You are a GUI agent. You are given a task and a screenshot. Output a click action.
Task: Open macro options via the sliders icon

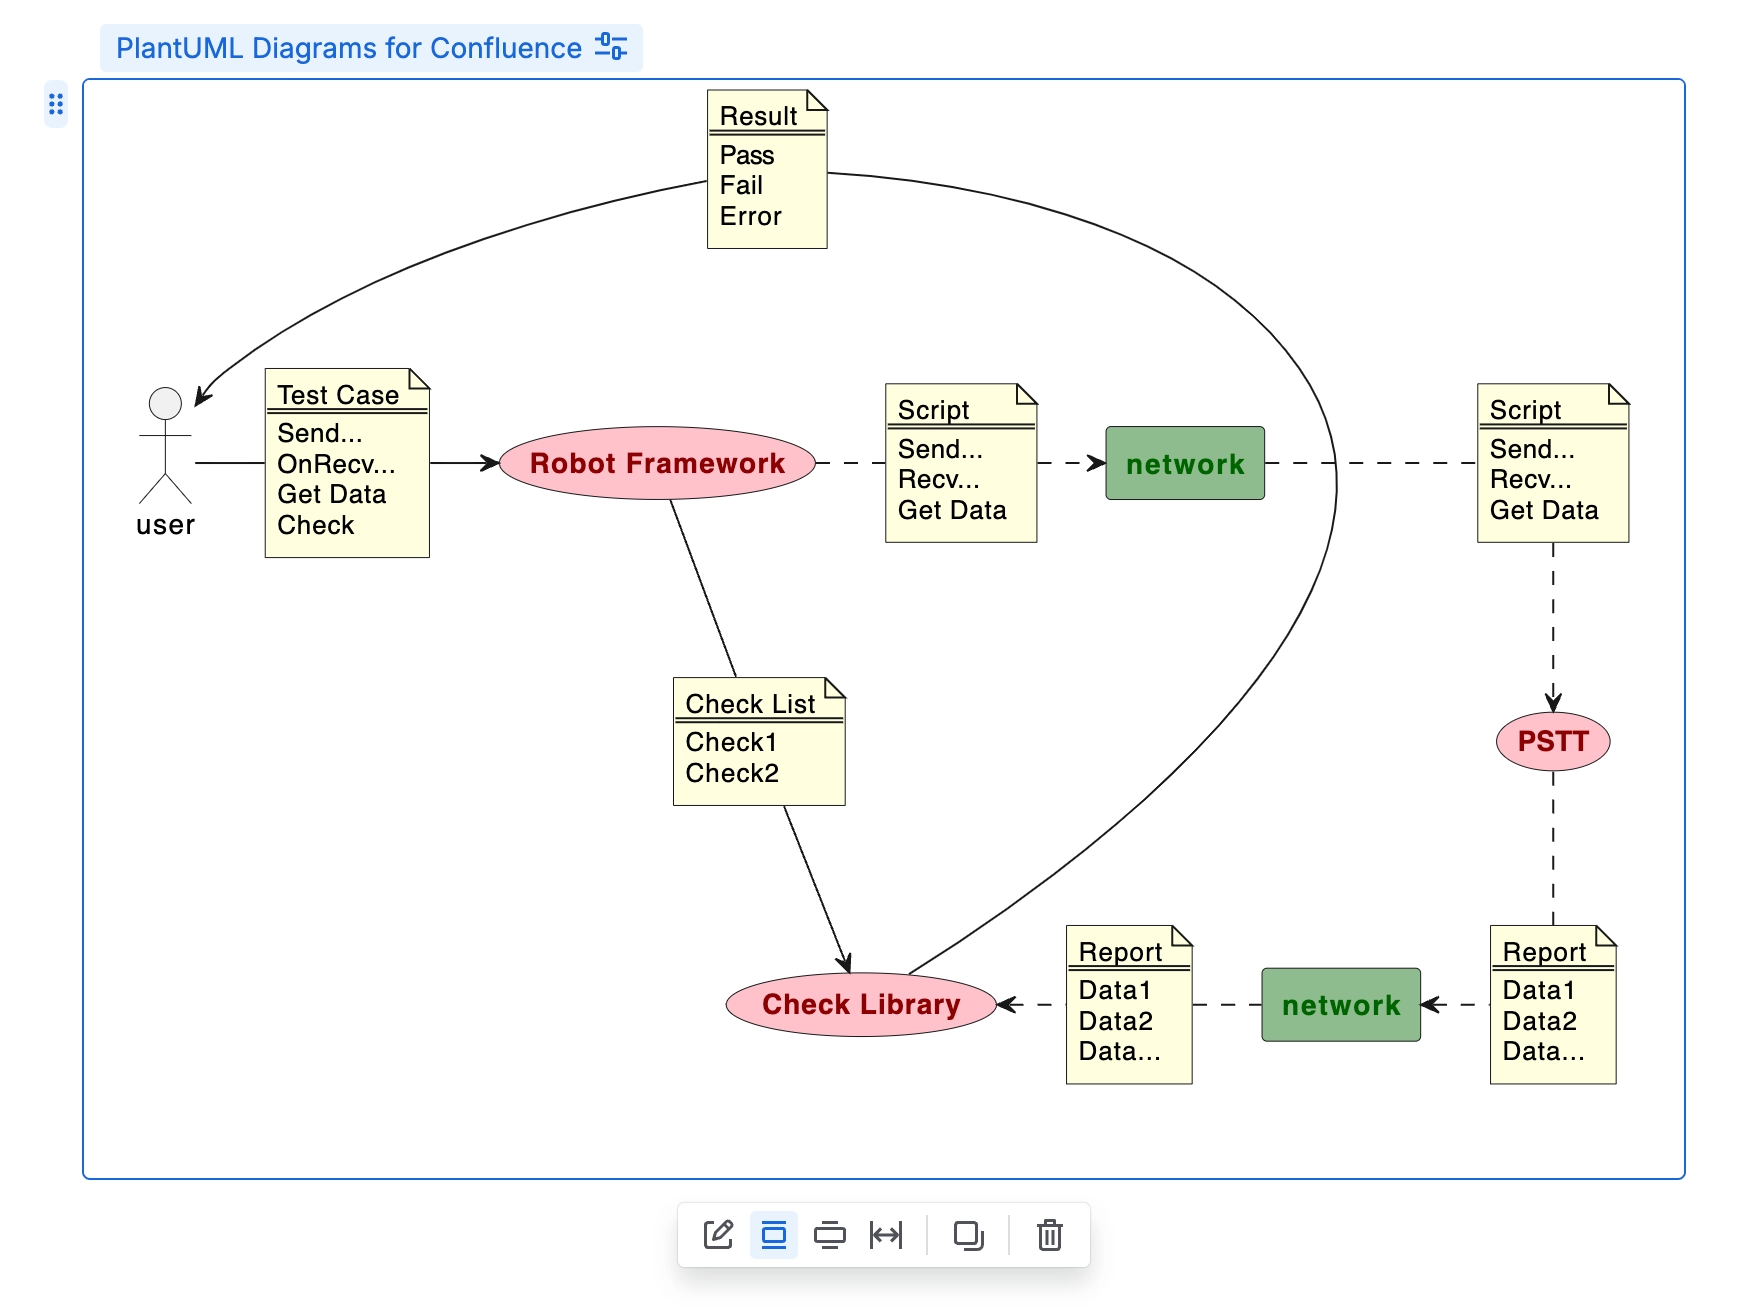pos(613,44)
